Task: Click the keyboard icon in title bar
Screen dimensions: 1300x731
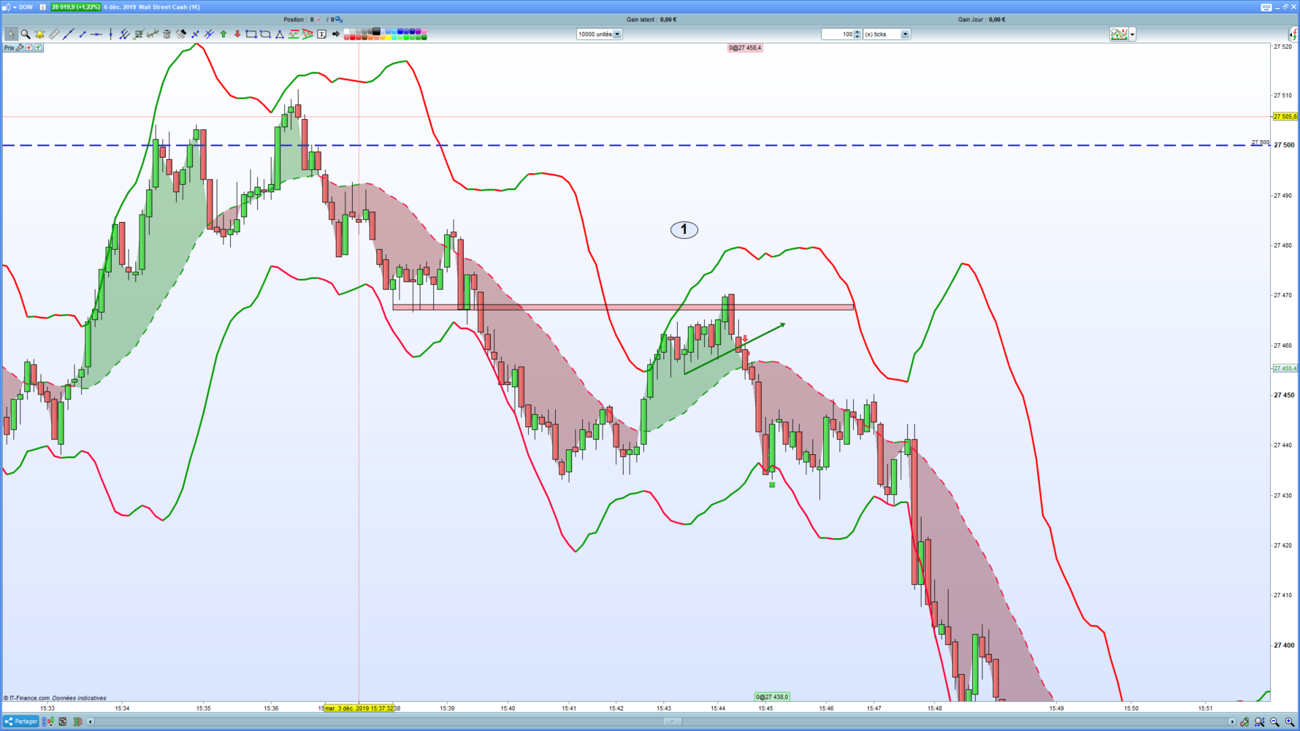Action: coord(1266,7)
